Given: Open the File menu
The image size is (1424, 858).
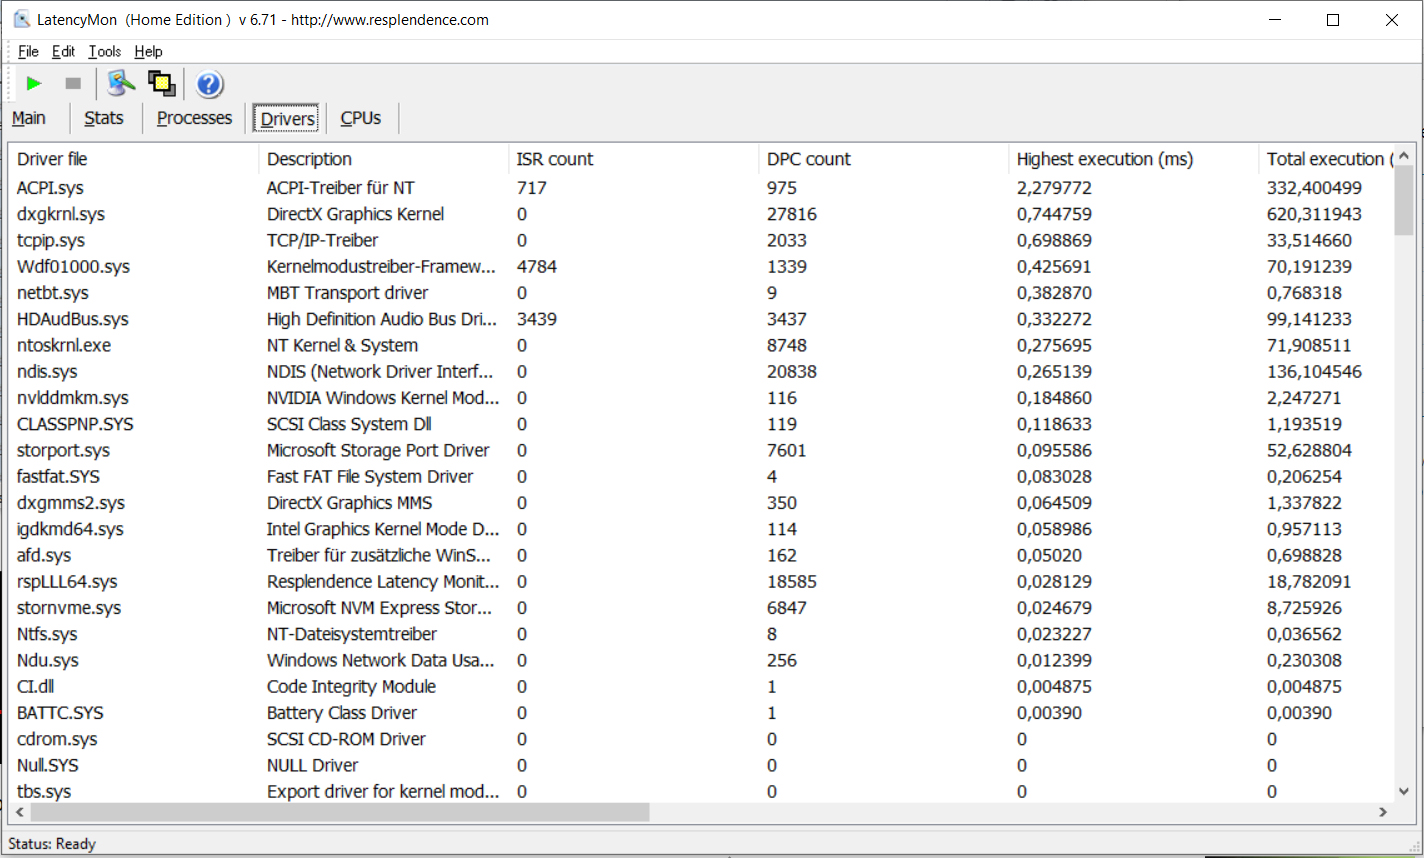Looking at the screenshot, I should pyautogui.click(x=28, y=52).
